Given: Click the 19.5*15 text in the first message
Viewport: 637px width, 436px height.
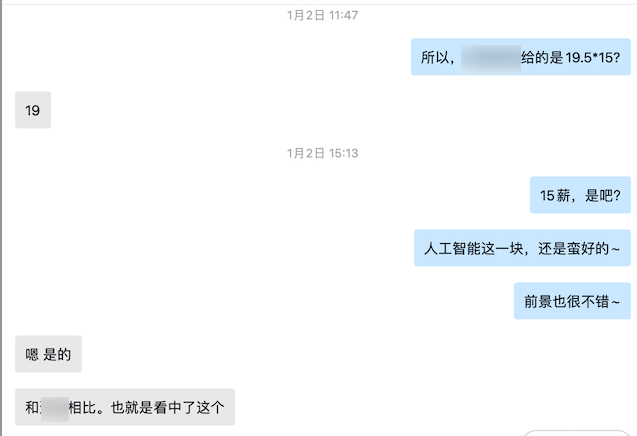Looking at the screenshot, I should tap(592, 58).
